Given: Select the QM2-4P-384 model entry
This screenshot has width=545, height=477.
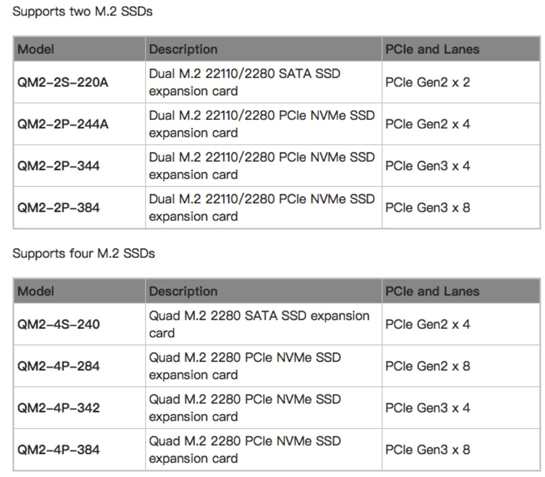Looking at the screenshot, I should pyautogui.click(x=58, y=450).
